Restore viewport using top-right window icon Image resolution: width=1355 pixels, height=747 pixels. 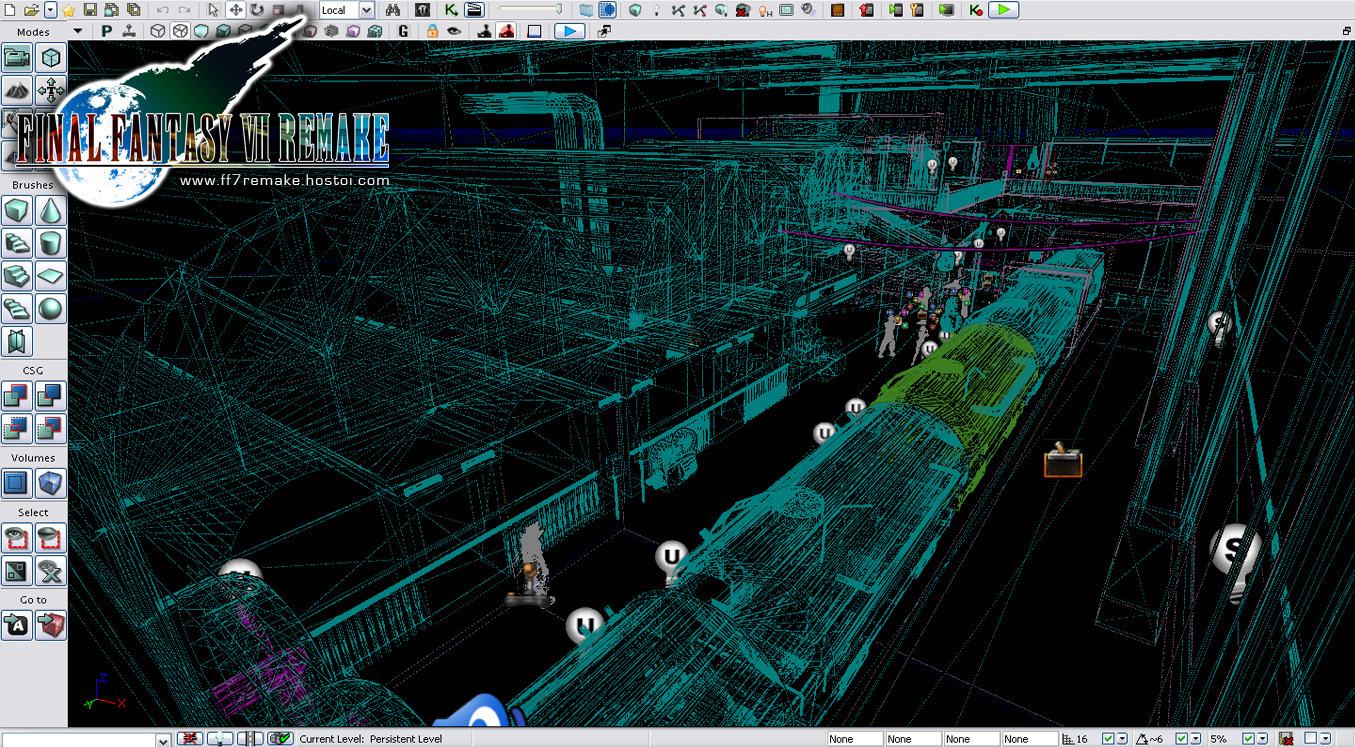coord(1346,31)
